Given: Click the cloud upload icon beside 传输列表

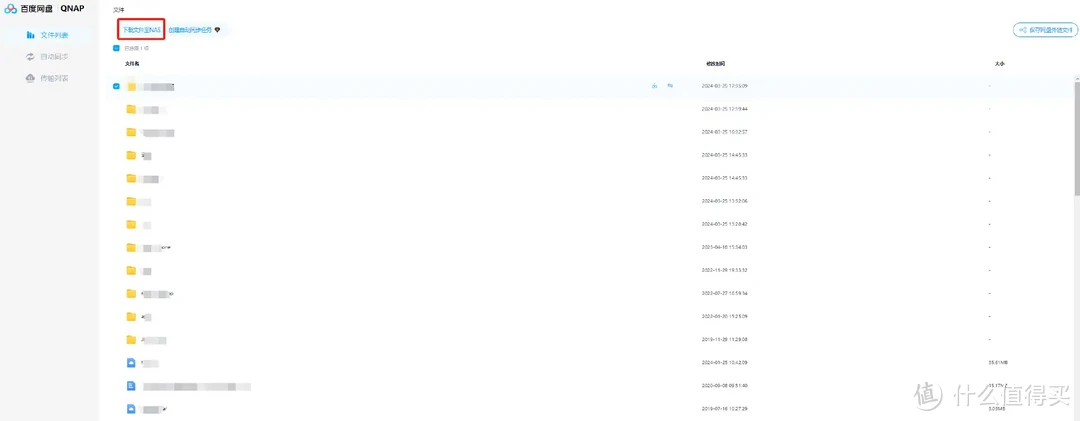Looking at the screenshot, I should click(x=30, y=78).
